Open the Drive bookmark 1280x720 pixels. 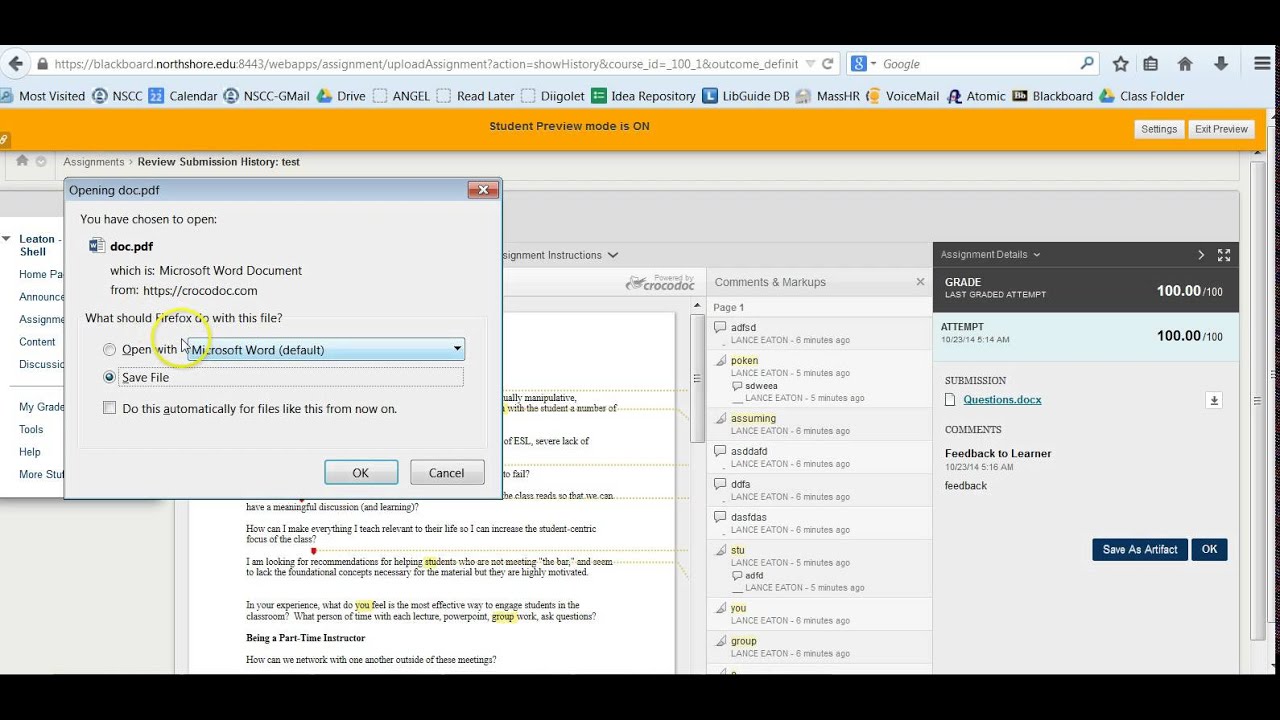point(341,96)
